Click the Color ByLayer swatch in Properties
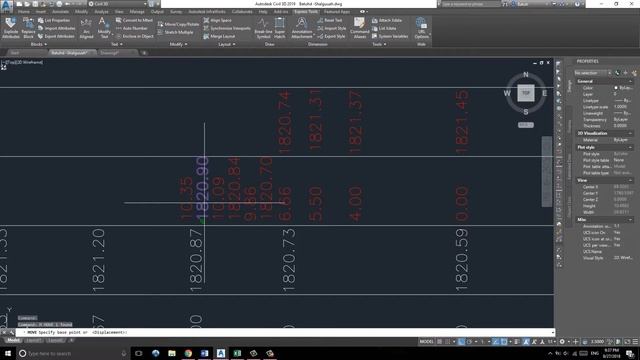Screen dimensions: 640x360 click(616, 88)
